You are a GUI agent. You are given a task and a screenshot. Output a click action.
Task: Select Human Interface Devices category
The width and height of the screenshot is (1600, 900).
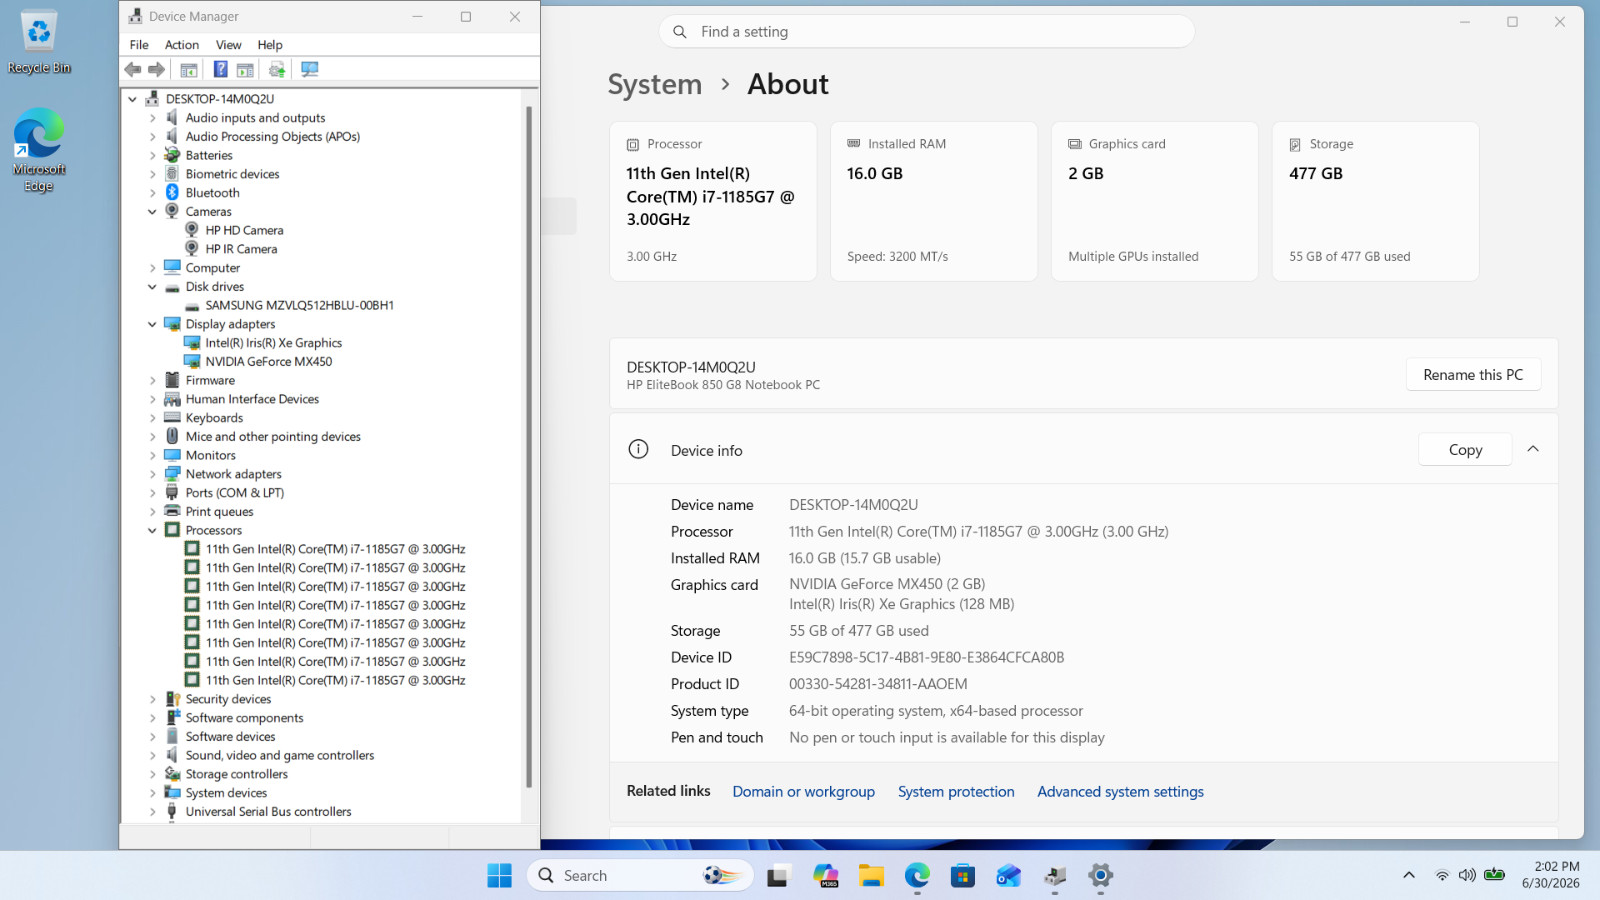coord(252,399)
